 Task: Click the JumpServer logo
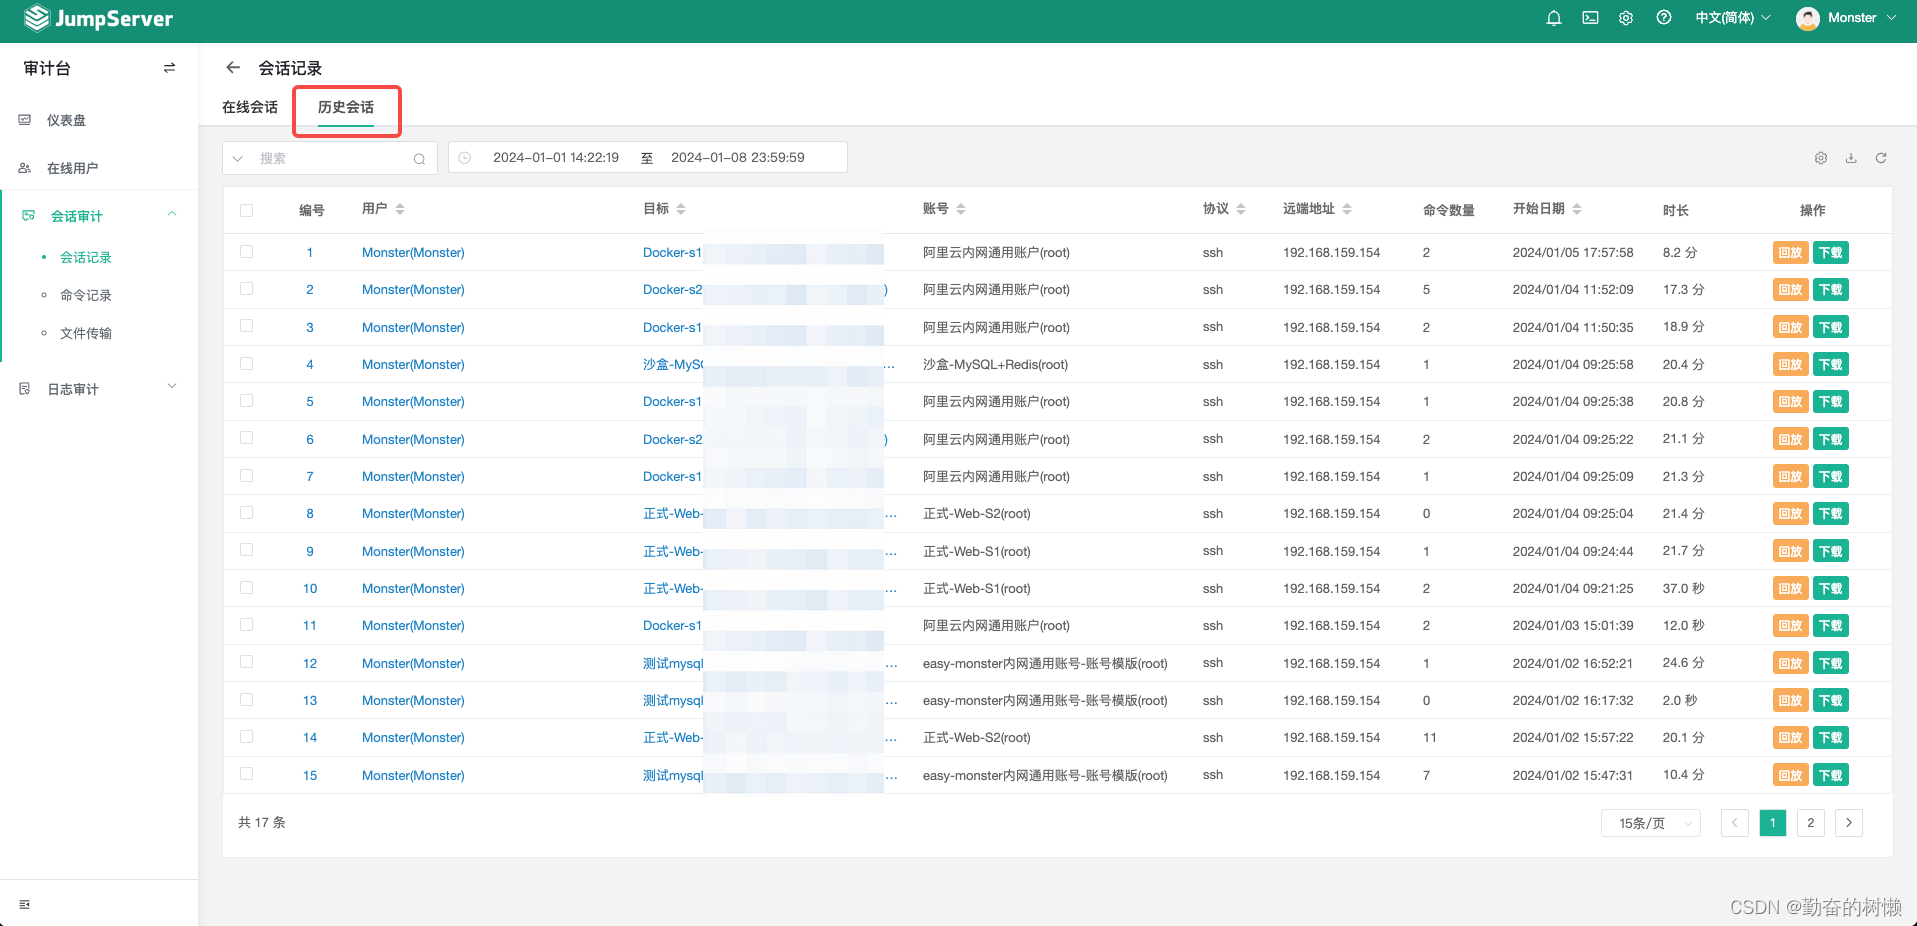[98, 18]
